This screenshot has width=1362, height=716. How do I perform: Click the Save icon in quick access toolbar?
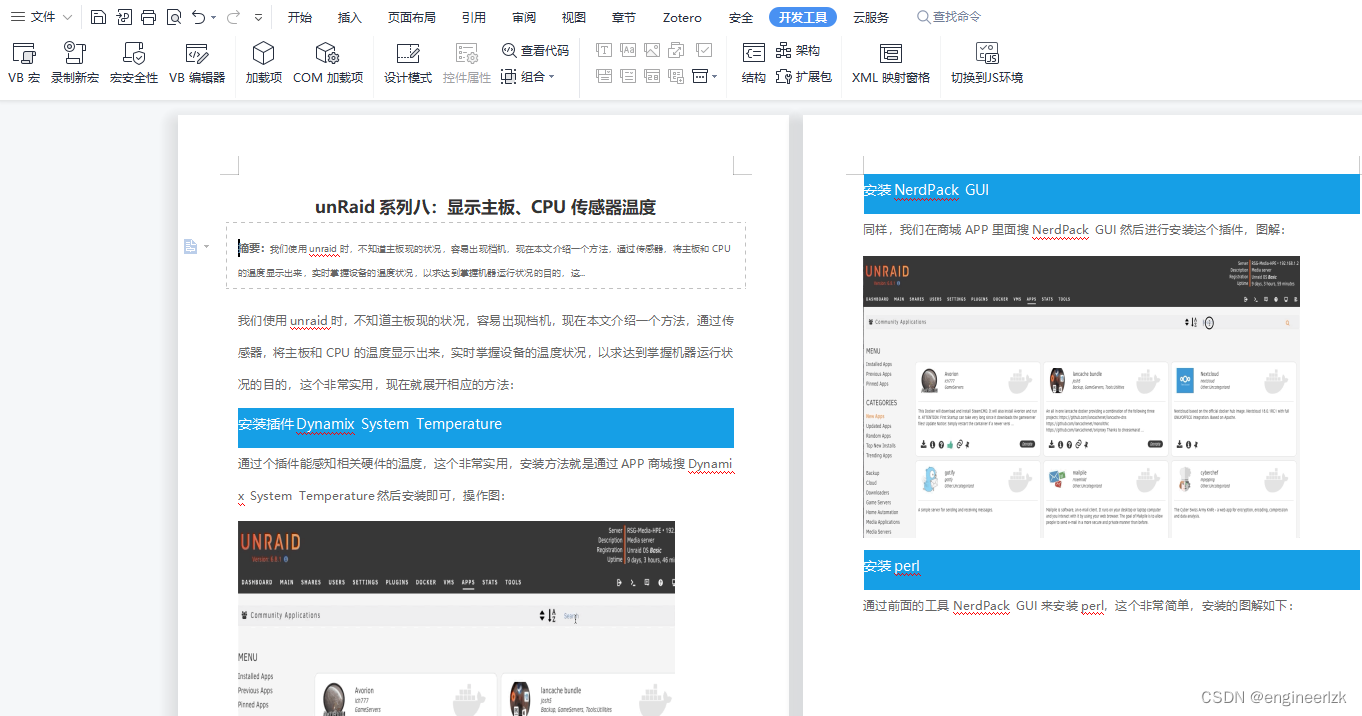coord(98,17)
